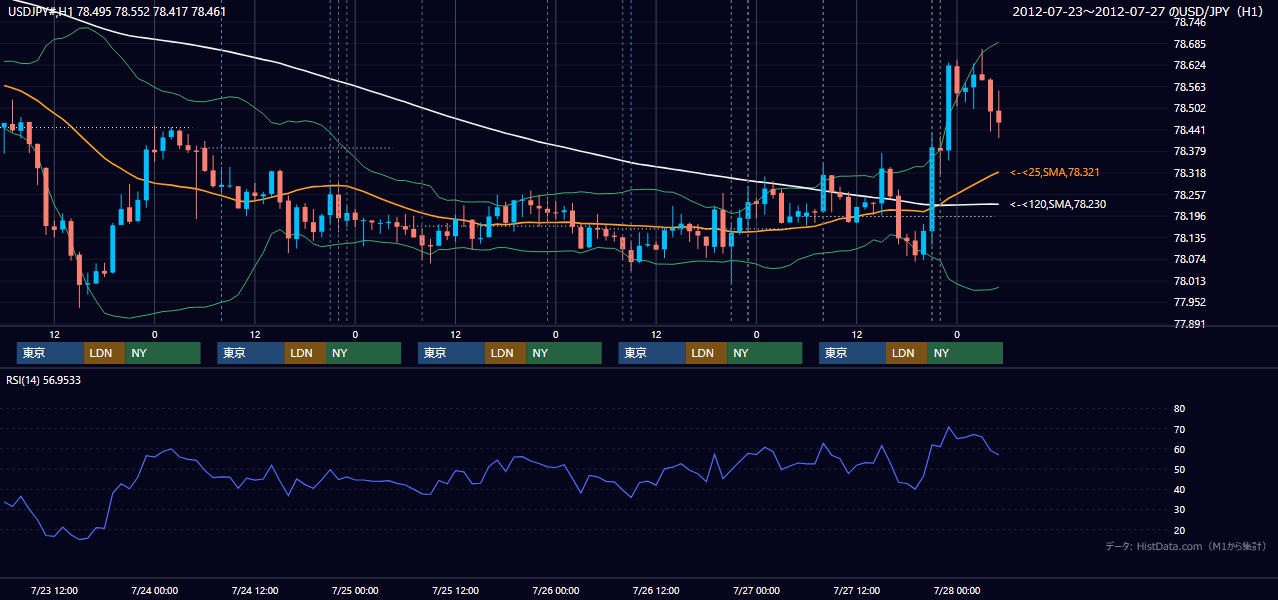Click the RSI(14) 56.9533 indicator label
Screen dimensions: 1278x600
(x=44, y=380)
